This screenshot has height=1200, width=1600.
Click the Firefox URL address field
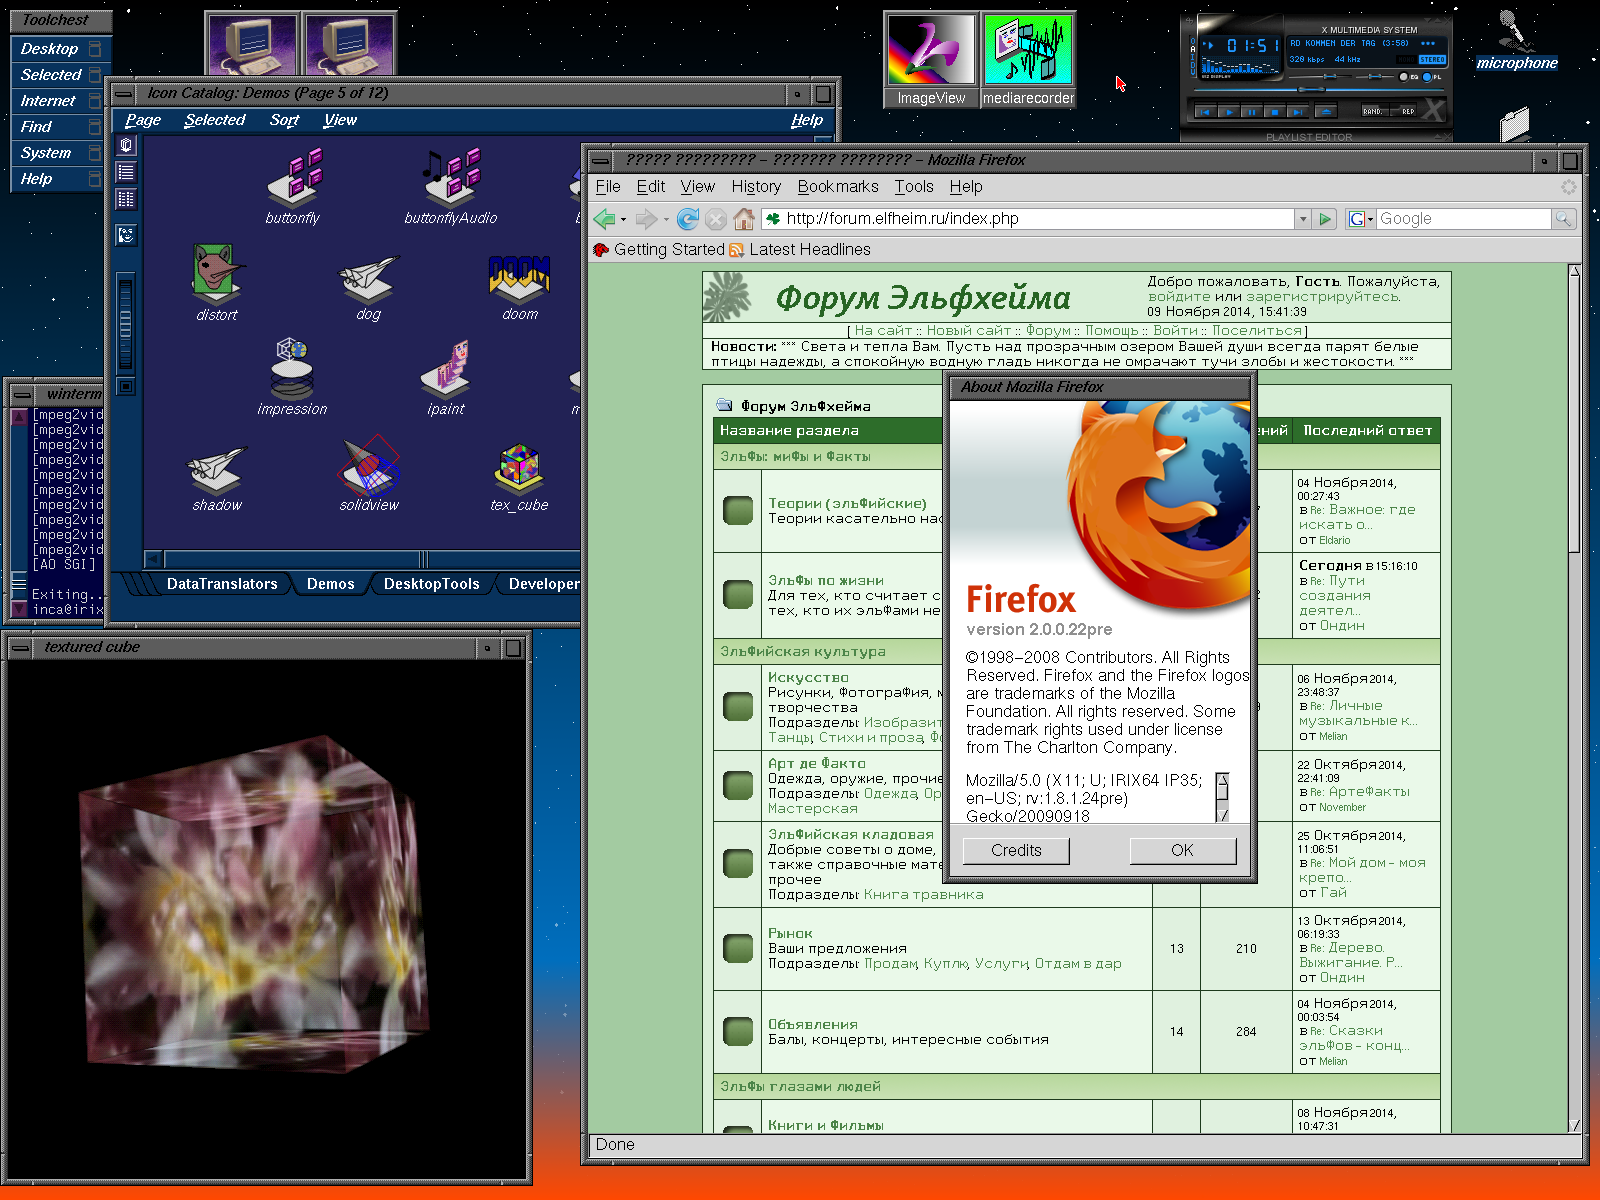pos(1028,219)
